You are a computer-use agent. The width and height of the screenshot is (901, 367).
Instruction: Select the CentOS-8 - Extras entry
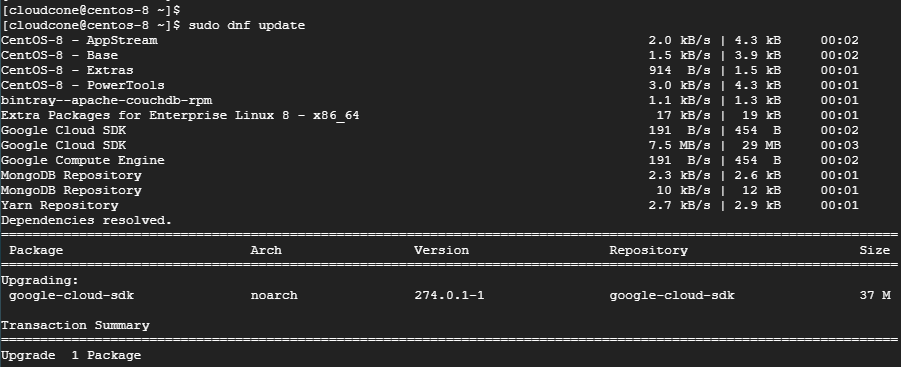click(67, 70)
